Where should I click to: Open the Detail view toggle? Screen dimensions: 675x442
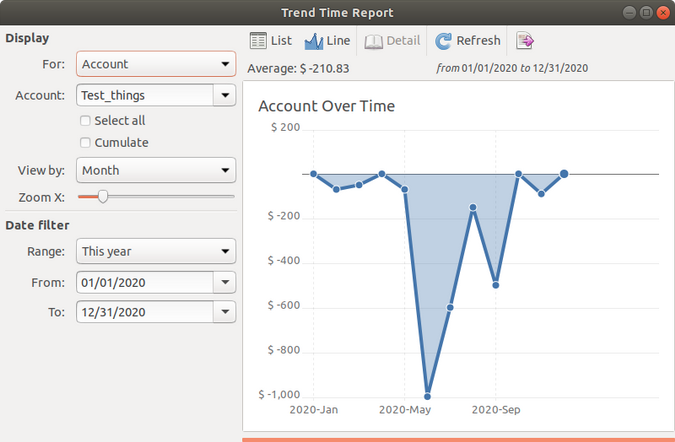[x=392, y=41]
